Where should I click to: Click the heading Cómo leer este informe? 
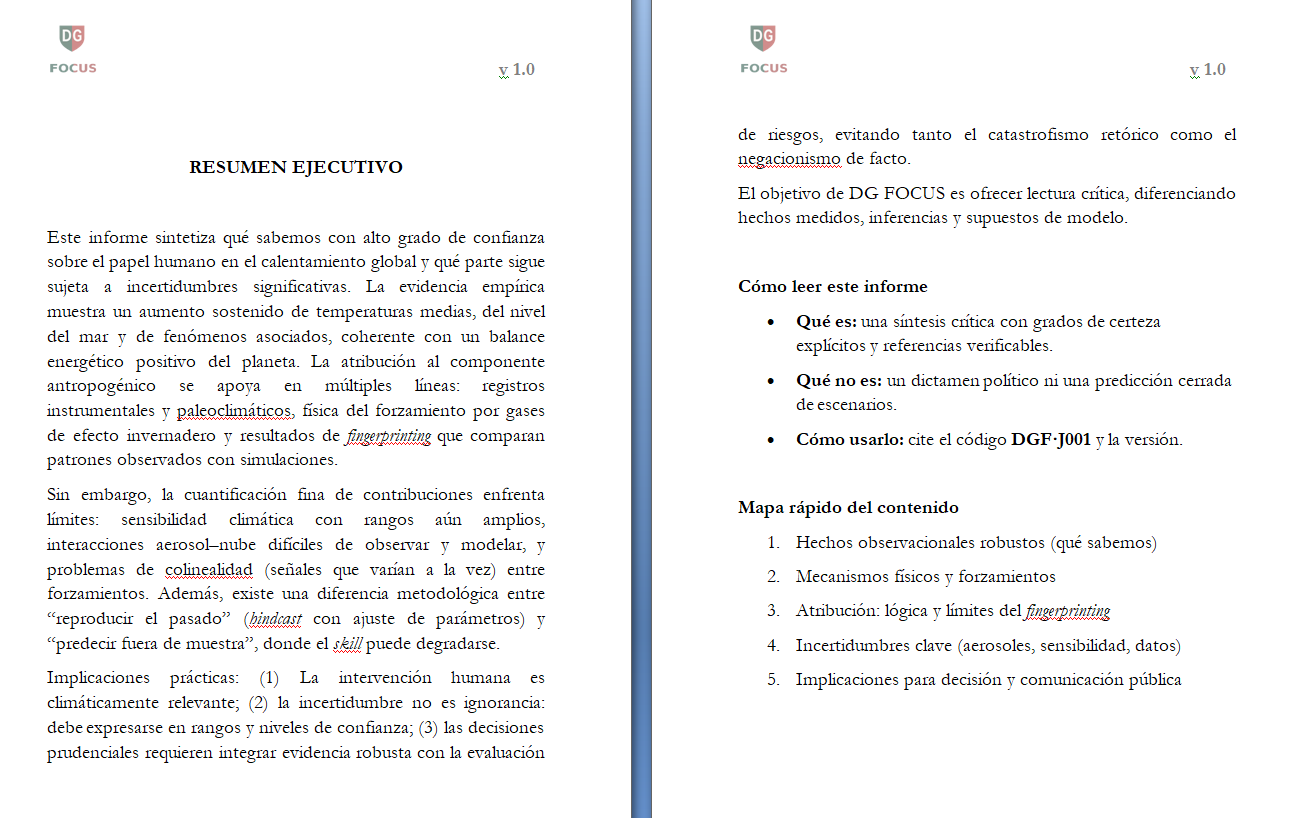tap(832, 286)
